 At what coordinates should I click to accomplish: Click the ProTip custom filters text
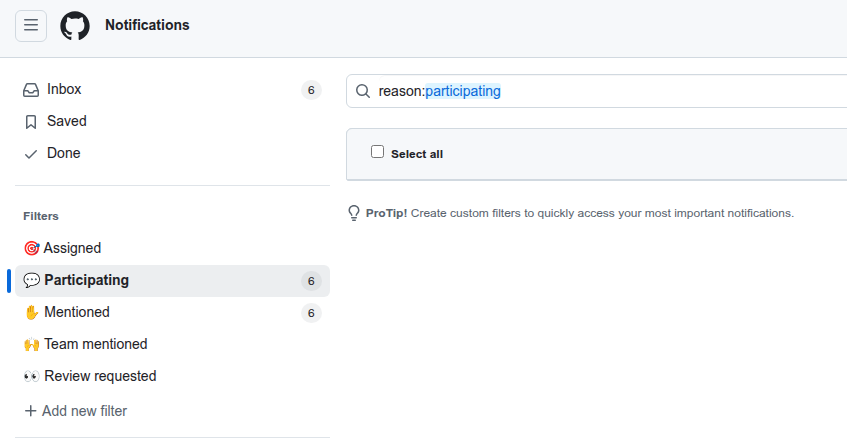[x=580, y=213]
